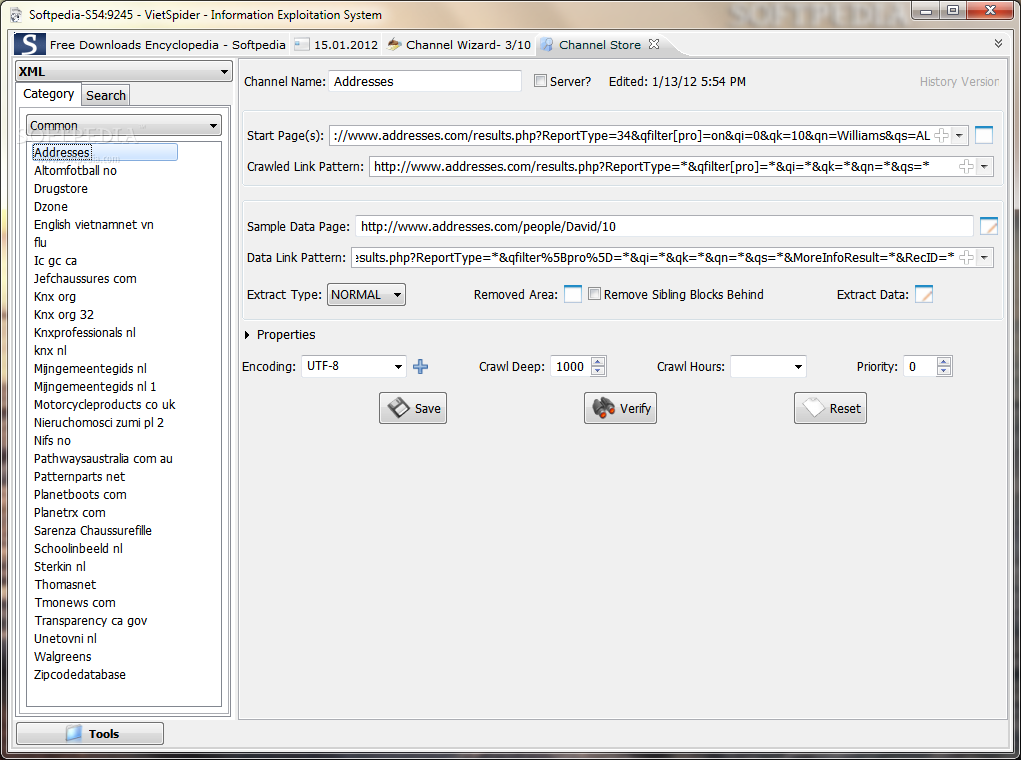Viewport: 1021px width, 760px height.
Task: Select Pathwaysaustralia com au channel
Action: coord(104,458)
